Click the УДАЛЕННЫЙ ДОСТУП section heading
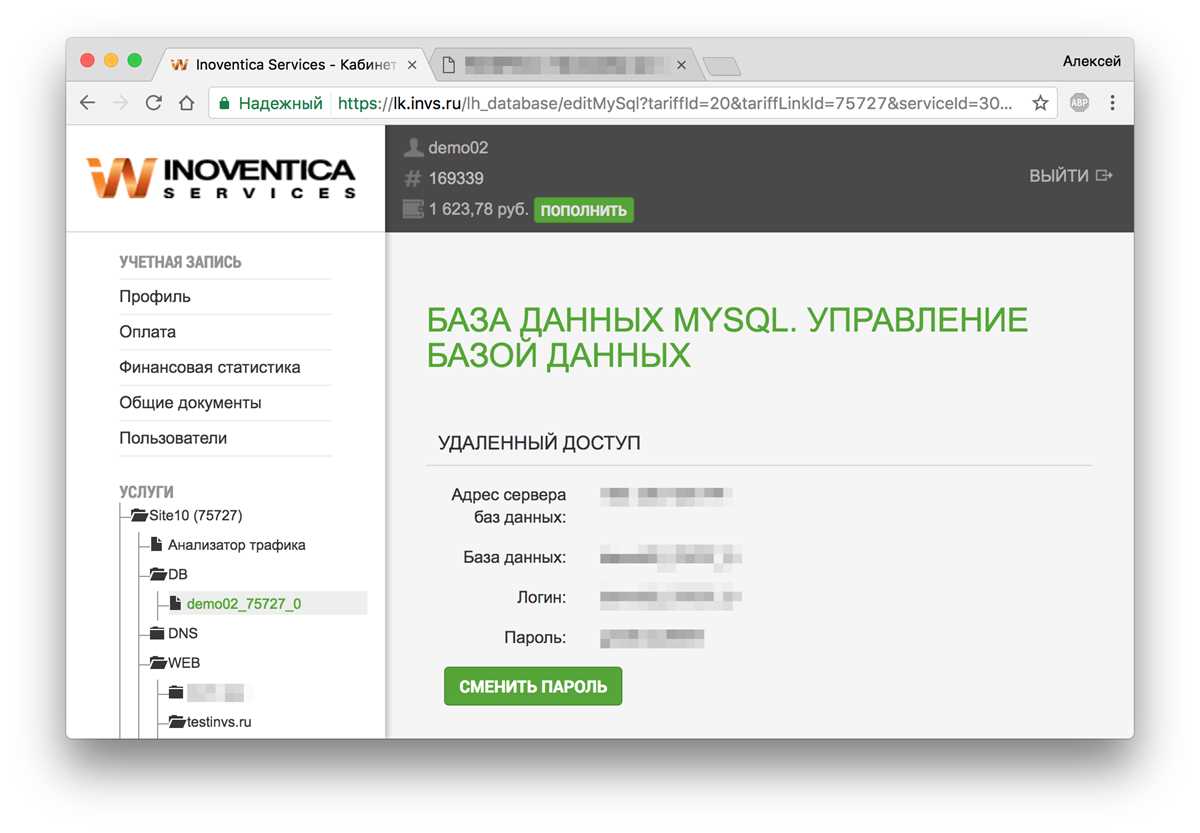The height and width of the screenshot is (833, 1200). pos(539,442)
